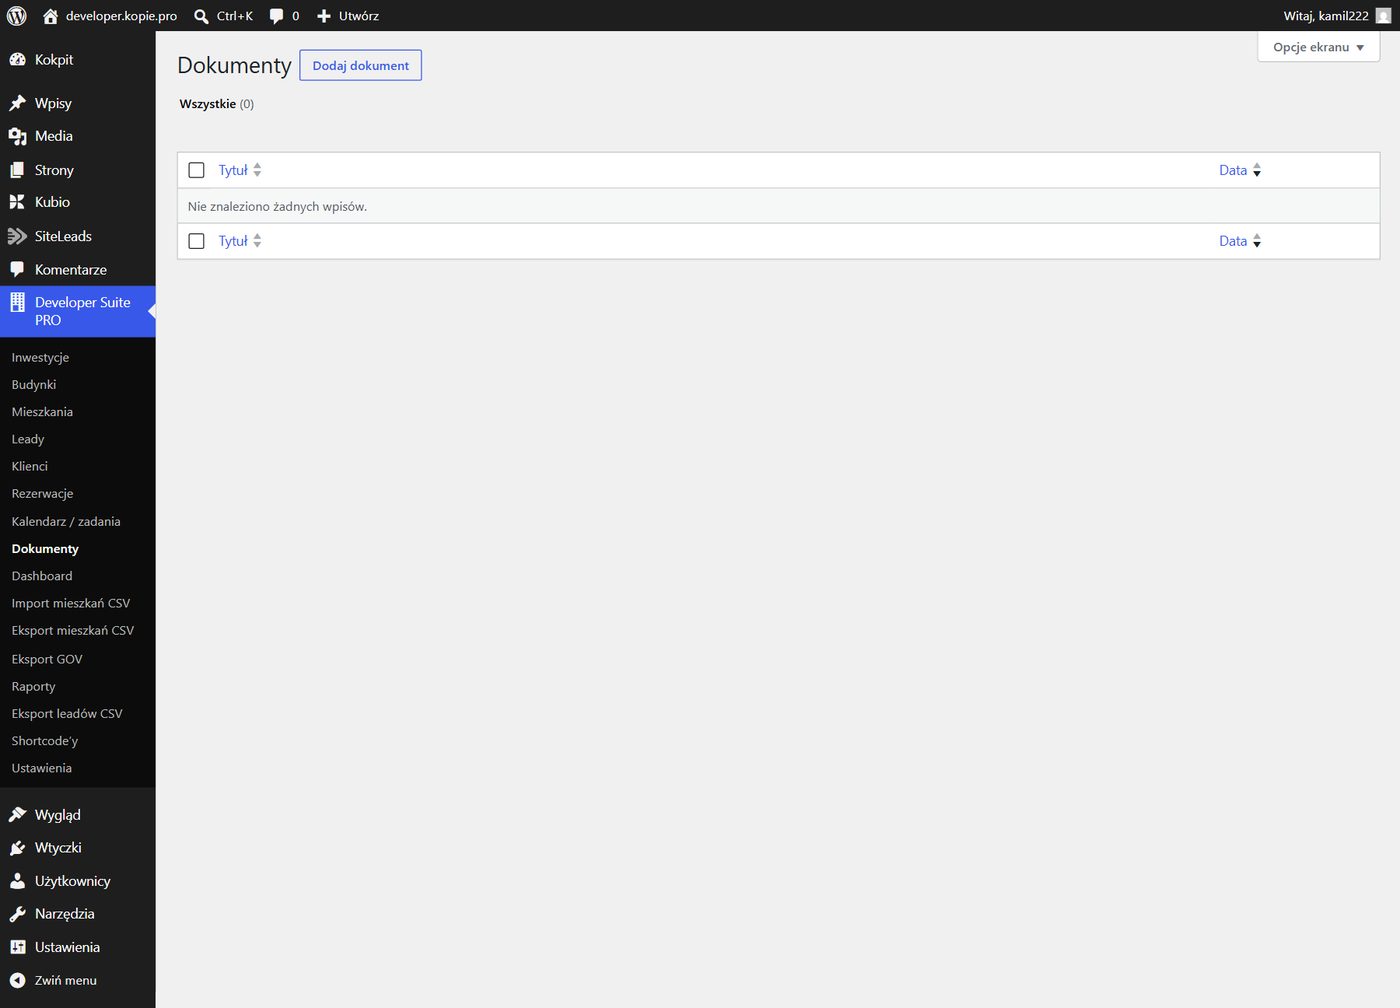Click the Komentarze speech bubble icon

tap(17, 270)
